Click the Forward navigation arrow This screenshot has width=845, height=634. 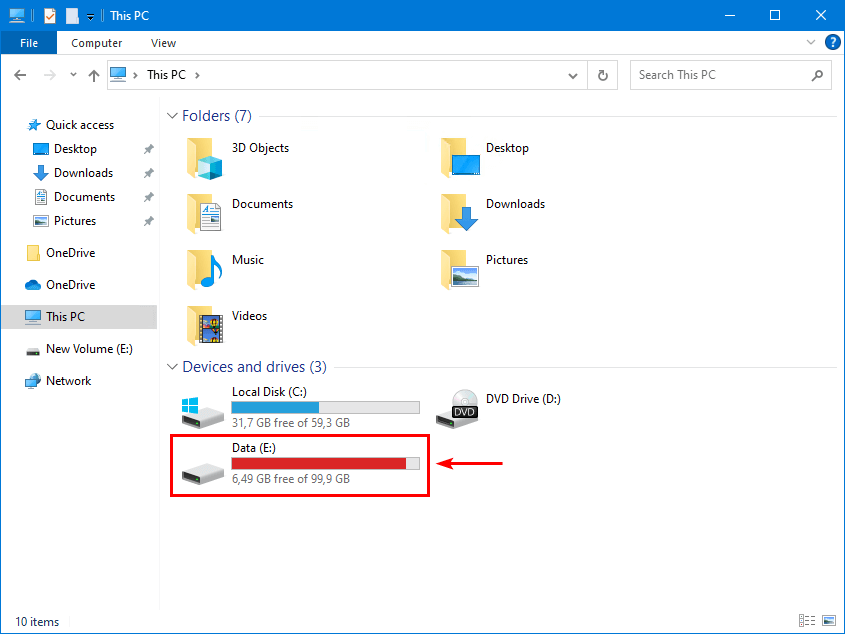pyautogui.click(x=50, y=75)
